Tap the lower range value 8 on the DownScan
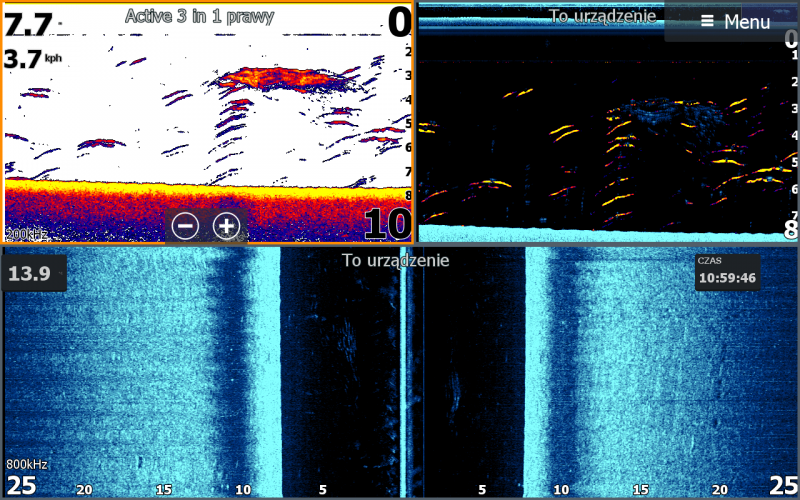Screen dimensions: 800x500 [790, 229]
